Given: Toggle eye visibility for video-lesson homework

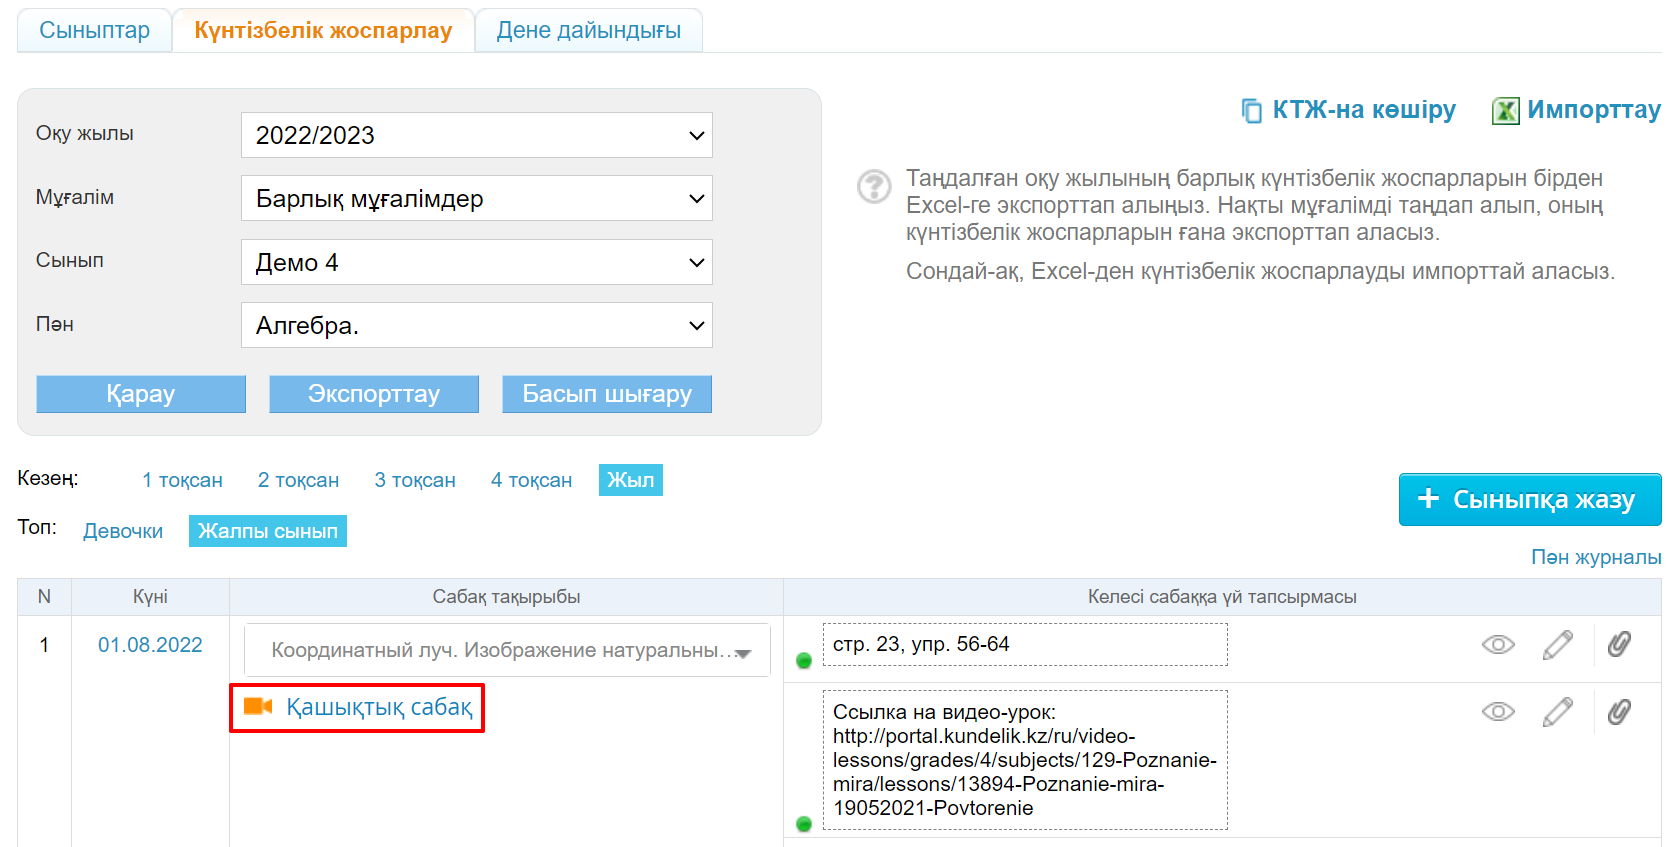Looking at the screenshot, I should (x=1497, y=712).
